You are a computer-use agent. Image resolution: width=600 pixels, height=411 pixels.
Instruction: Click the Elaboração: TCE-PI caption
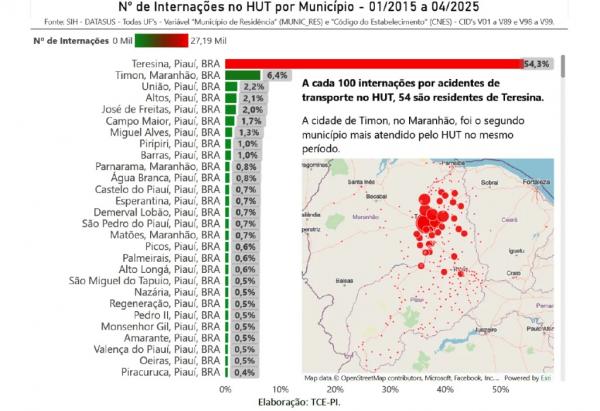coord(299,403)
